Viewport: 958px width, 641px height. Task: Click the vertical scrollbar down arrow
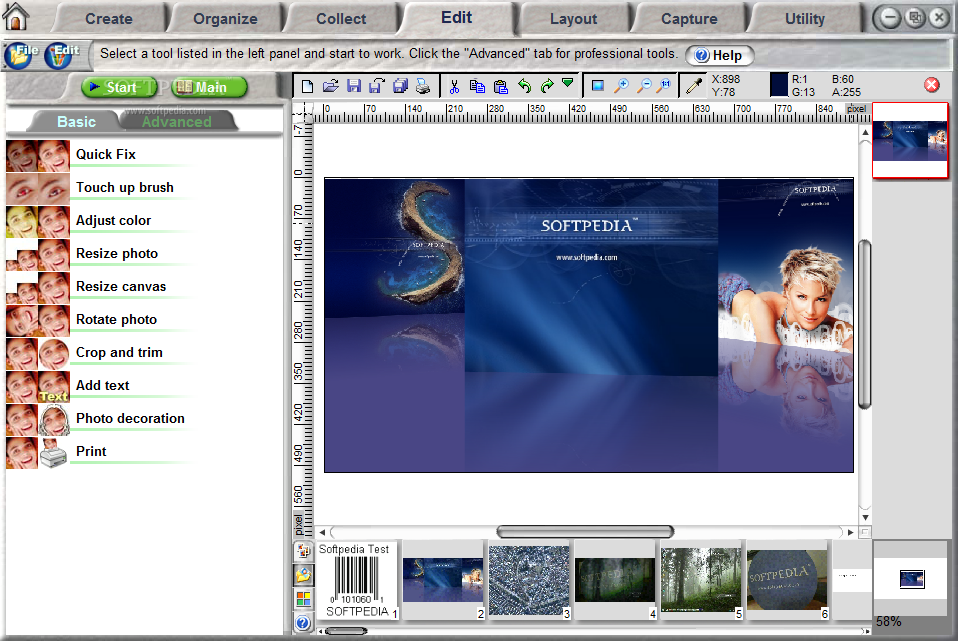point(865,517)
